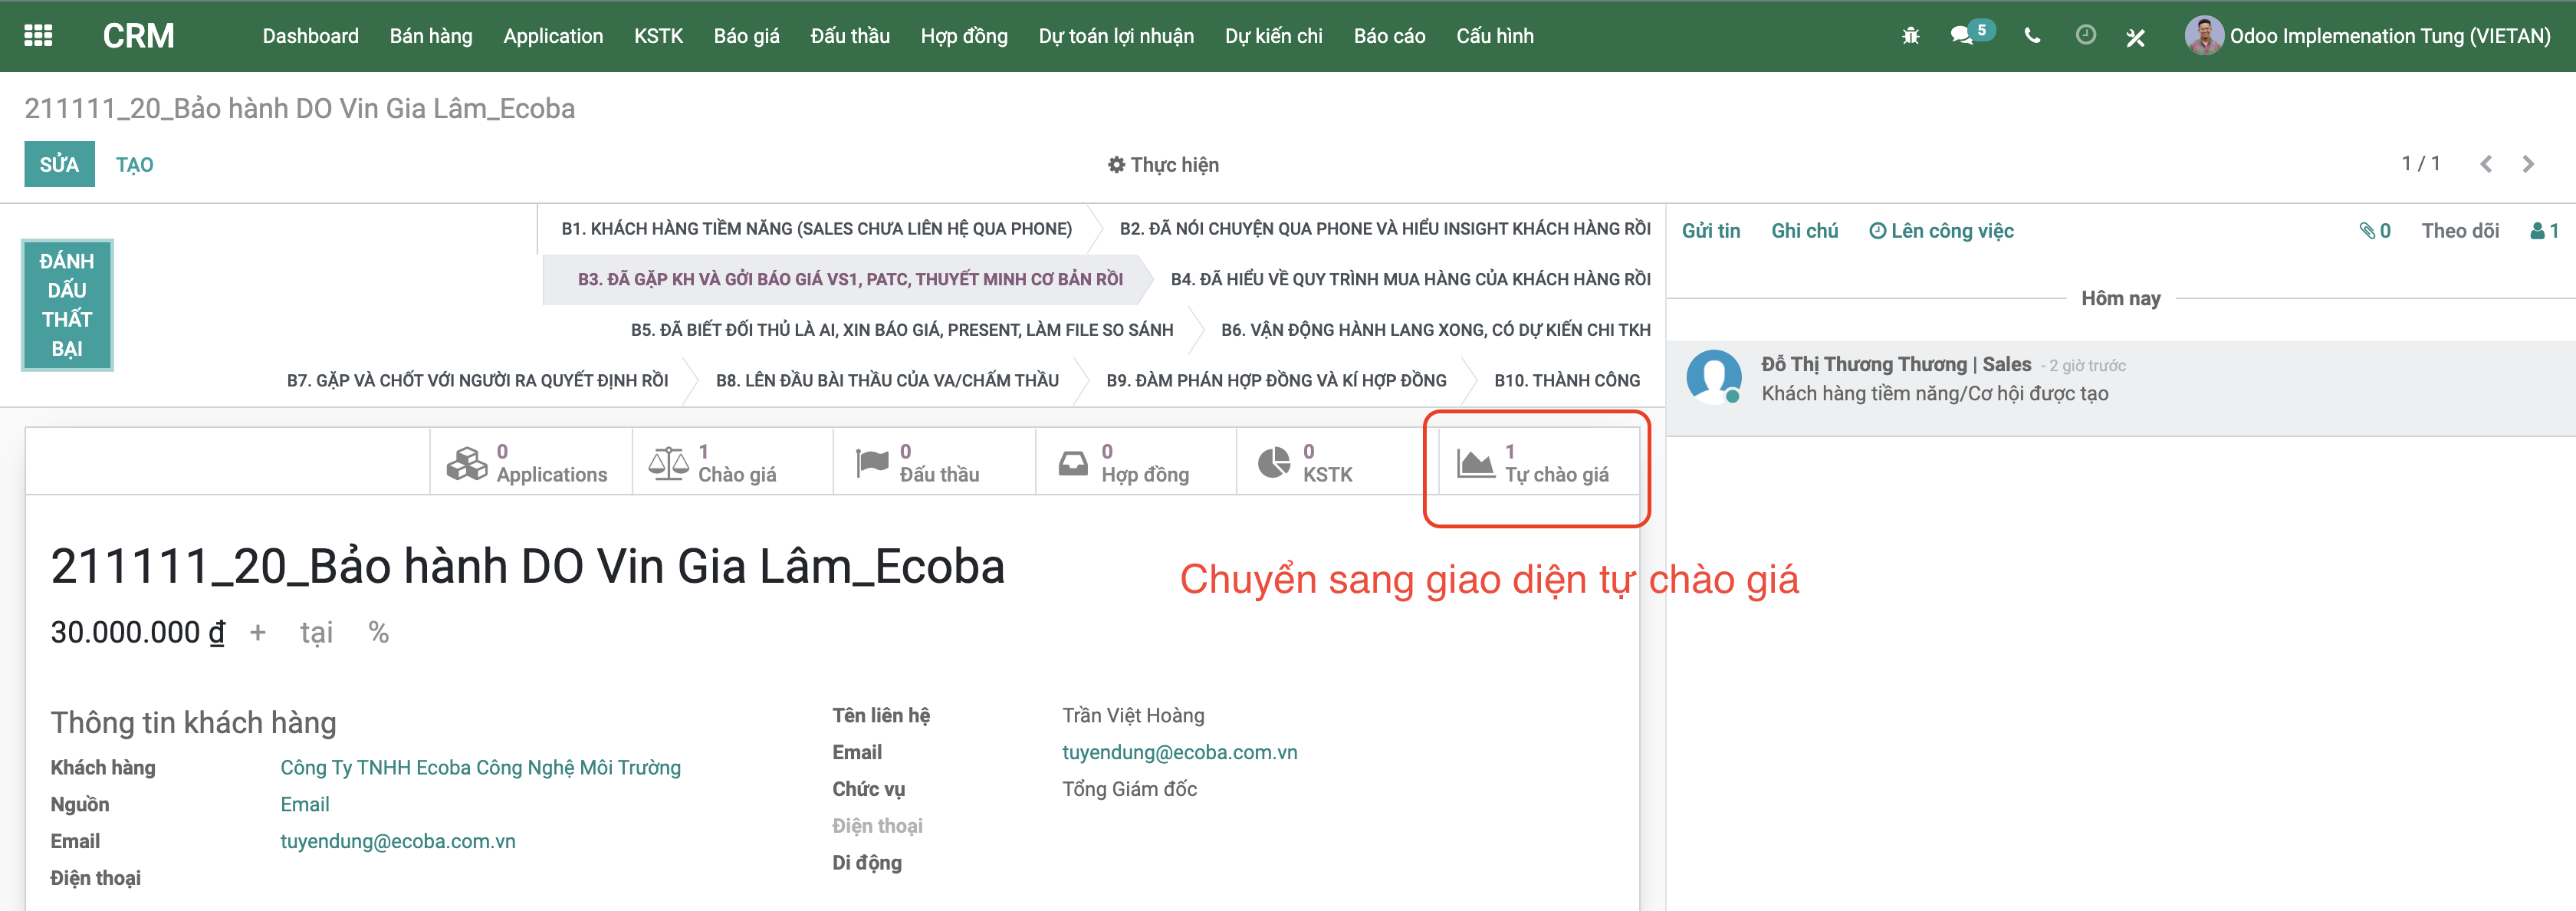Click the Ghi chú note tab

tap(1803, 231)
